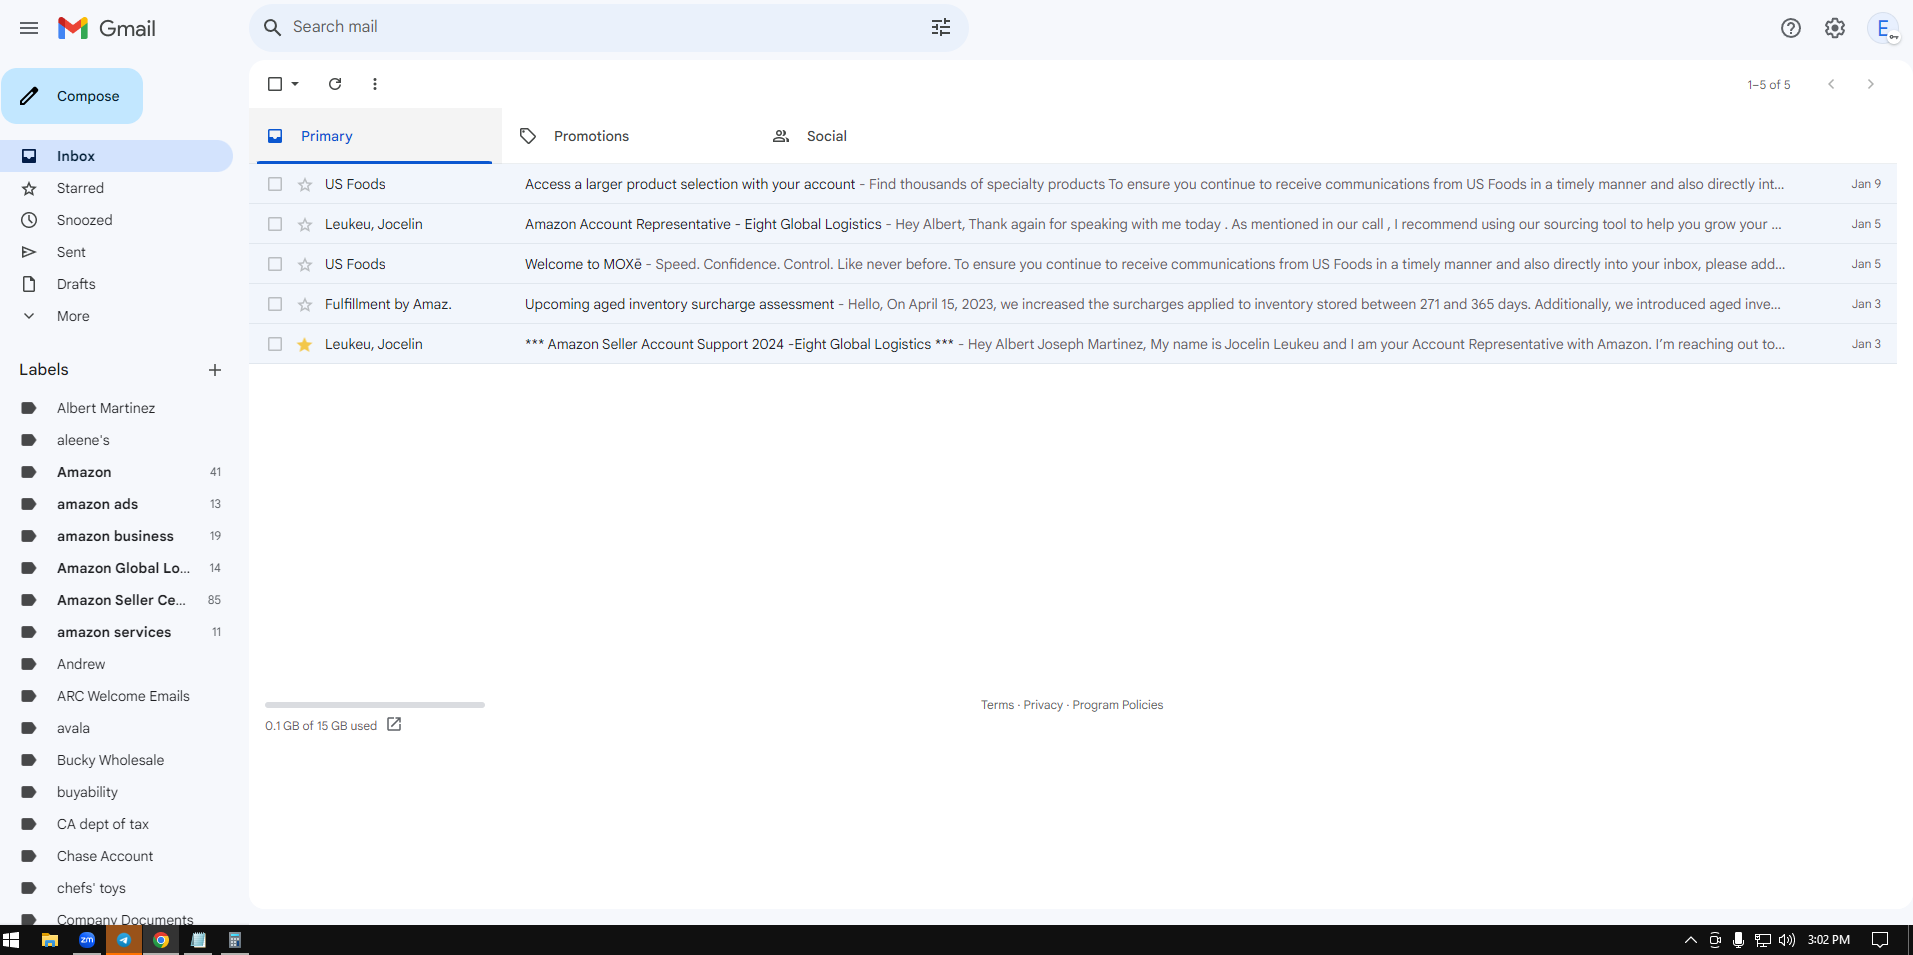
Task: Show search options filter icon
Action: tap(941, 27)
